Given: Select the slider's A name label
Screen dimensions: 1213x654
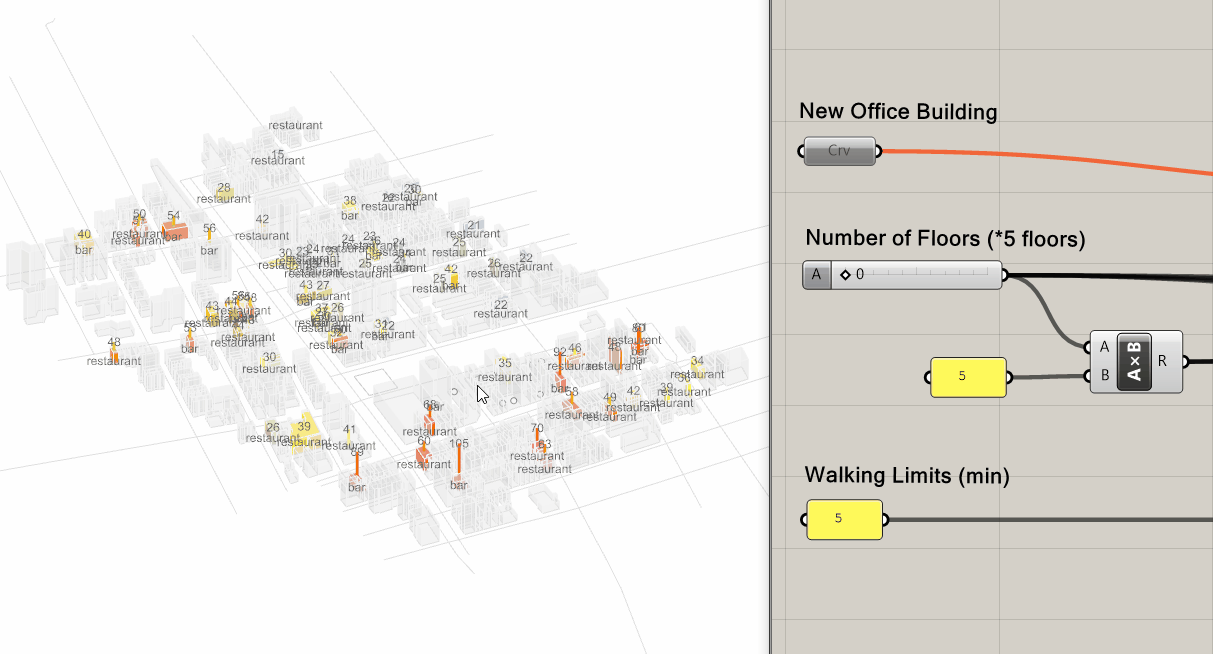Looking at the screenshot, I should pos(817,275).
